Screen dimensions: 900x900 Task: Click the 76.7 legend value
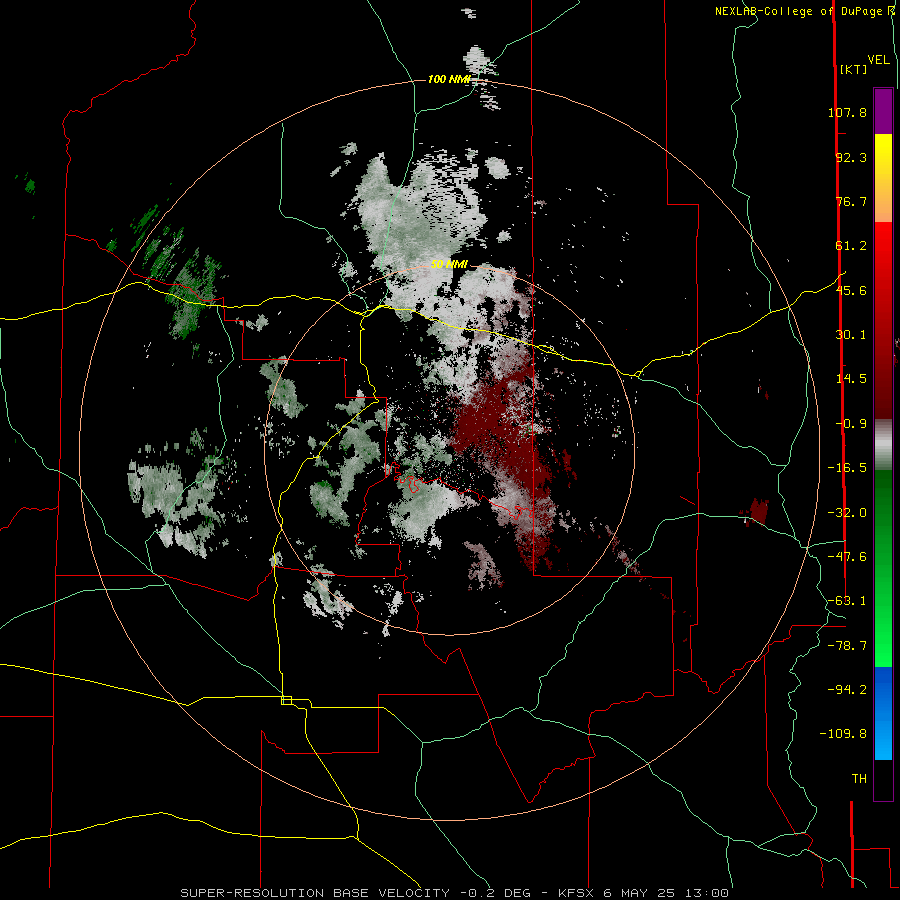tap(851, 201)
